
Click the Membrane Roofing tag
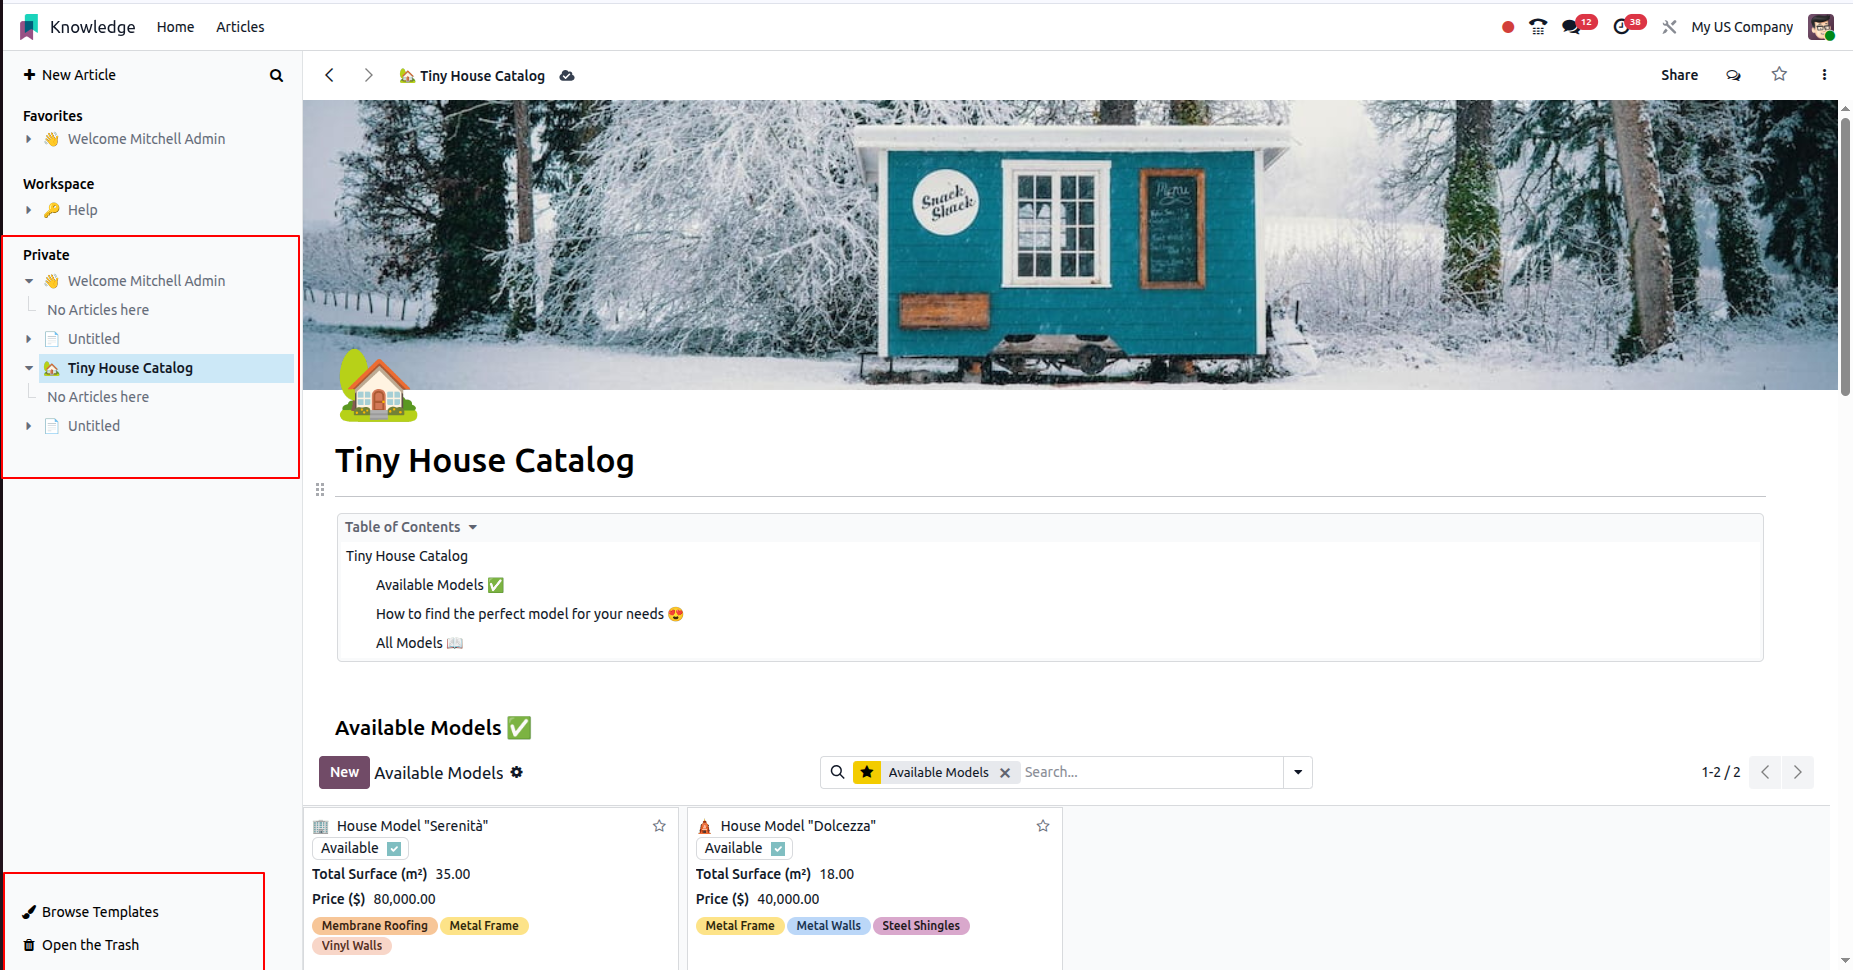374,926
